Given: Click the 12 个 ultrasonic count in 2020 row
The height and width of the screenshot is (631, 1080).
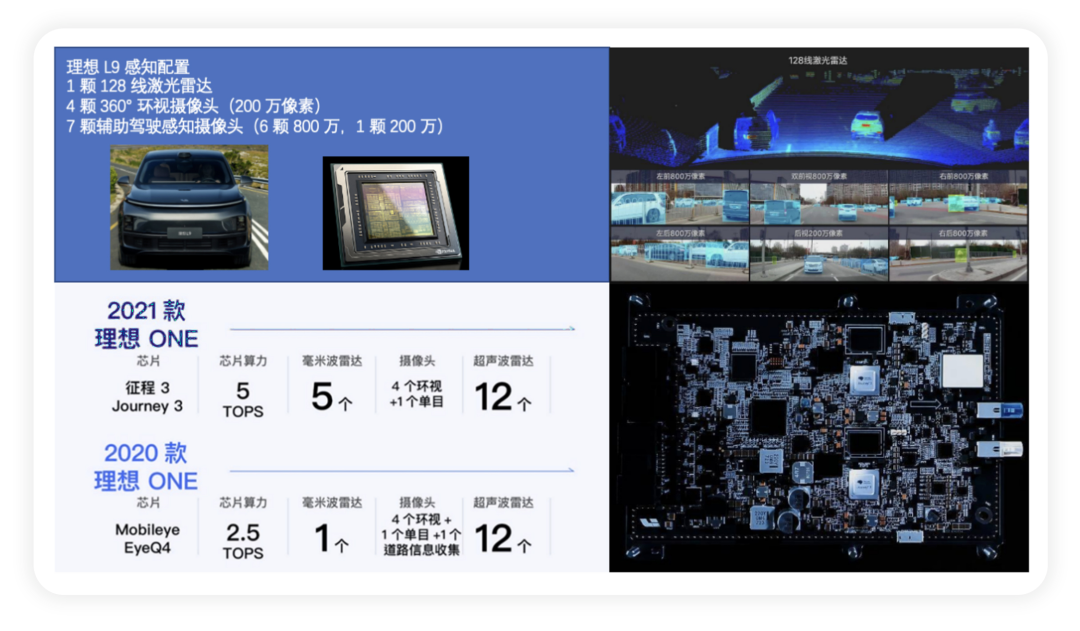Looking at the screenshot, I should pyautogui.click(x=503, y=539).
